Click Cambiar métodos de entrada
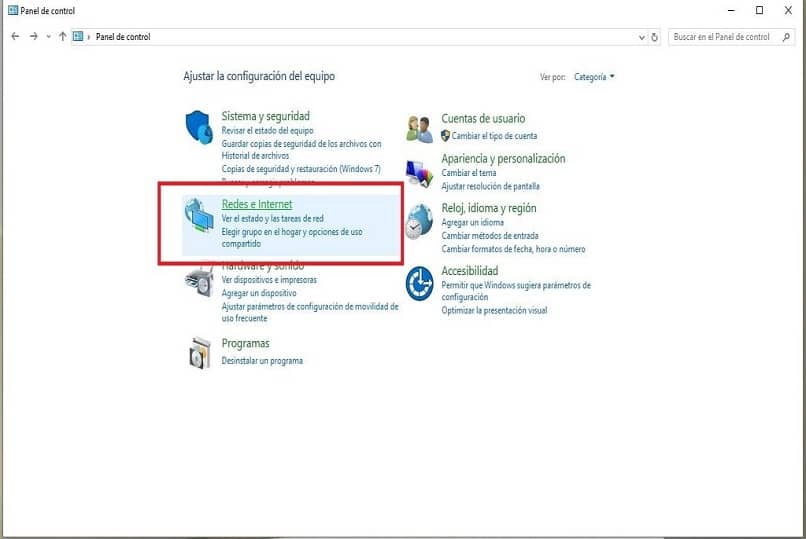 (x=490, y=235)
